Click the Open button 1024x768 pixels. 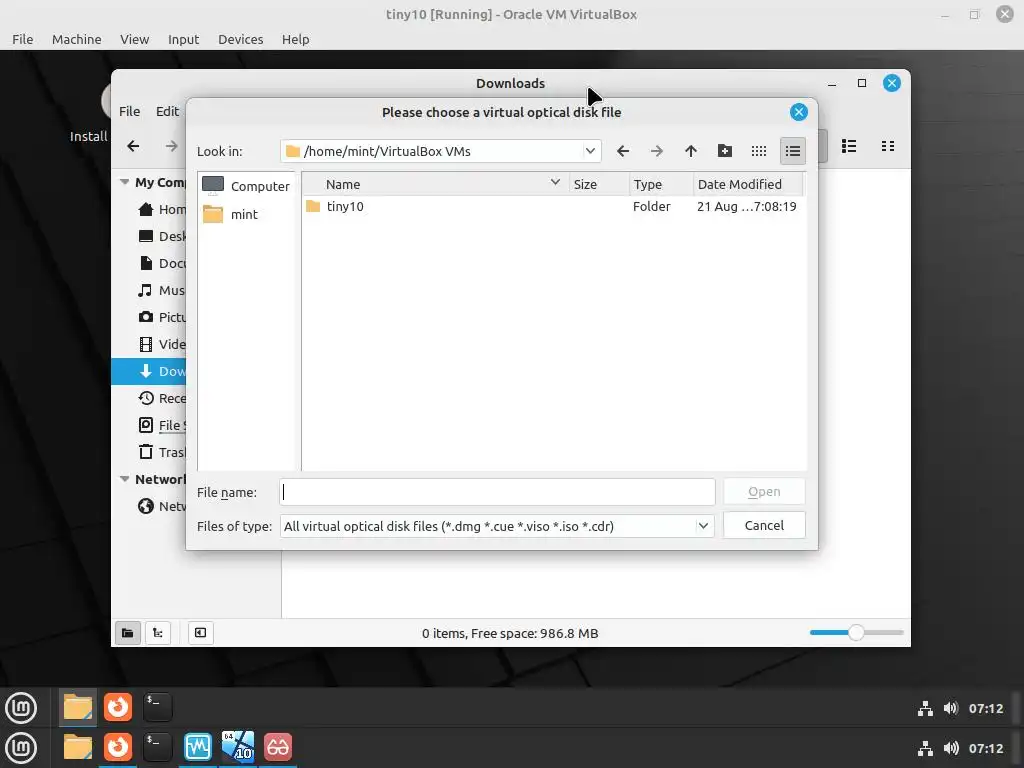click(764, 491)
